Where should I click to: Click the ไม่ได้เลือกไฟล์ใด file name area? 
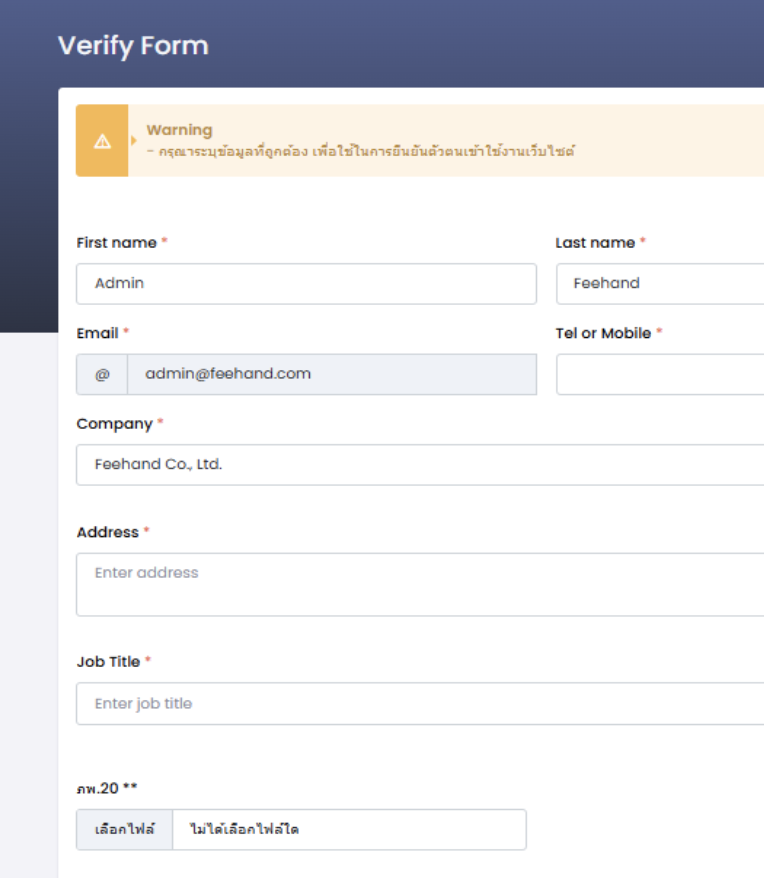point(349,829)
